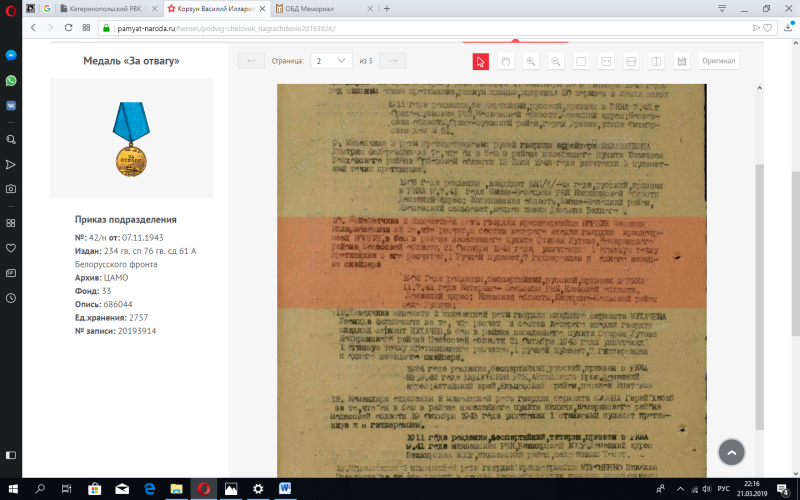Reload the current page
This screenshot has width=800, height=500.
[70, 28]
